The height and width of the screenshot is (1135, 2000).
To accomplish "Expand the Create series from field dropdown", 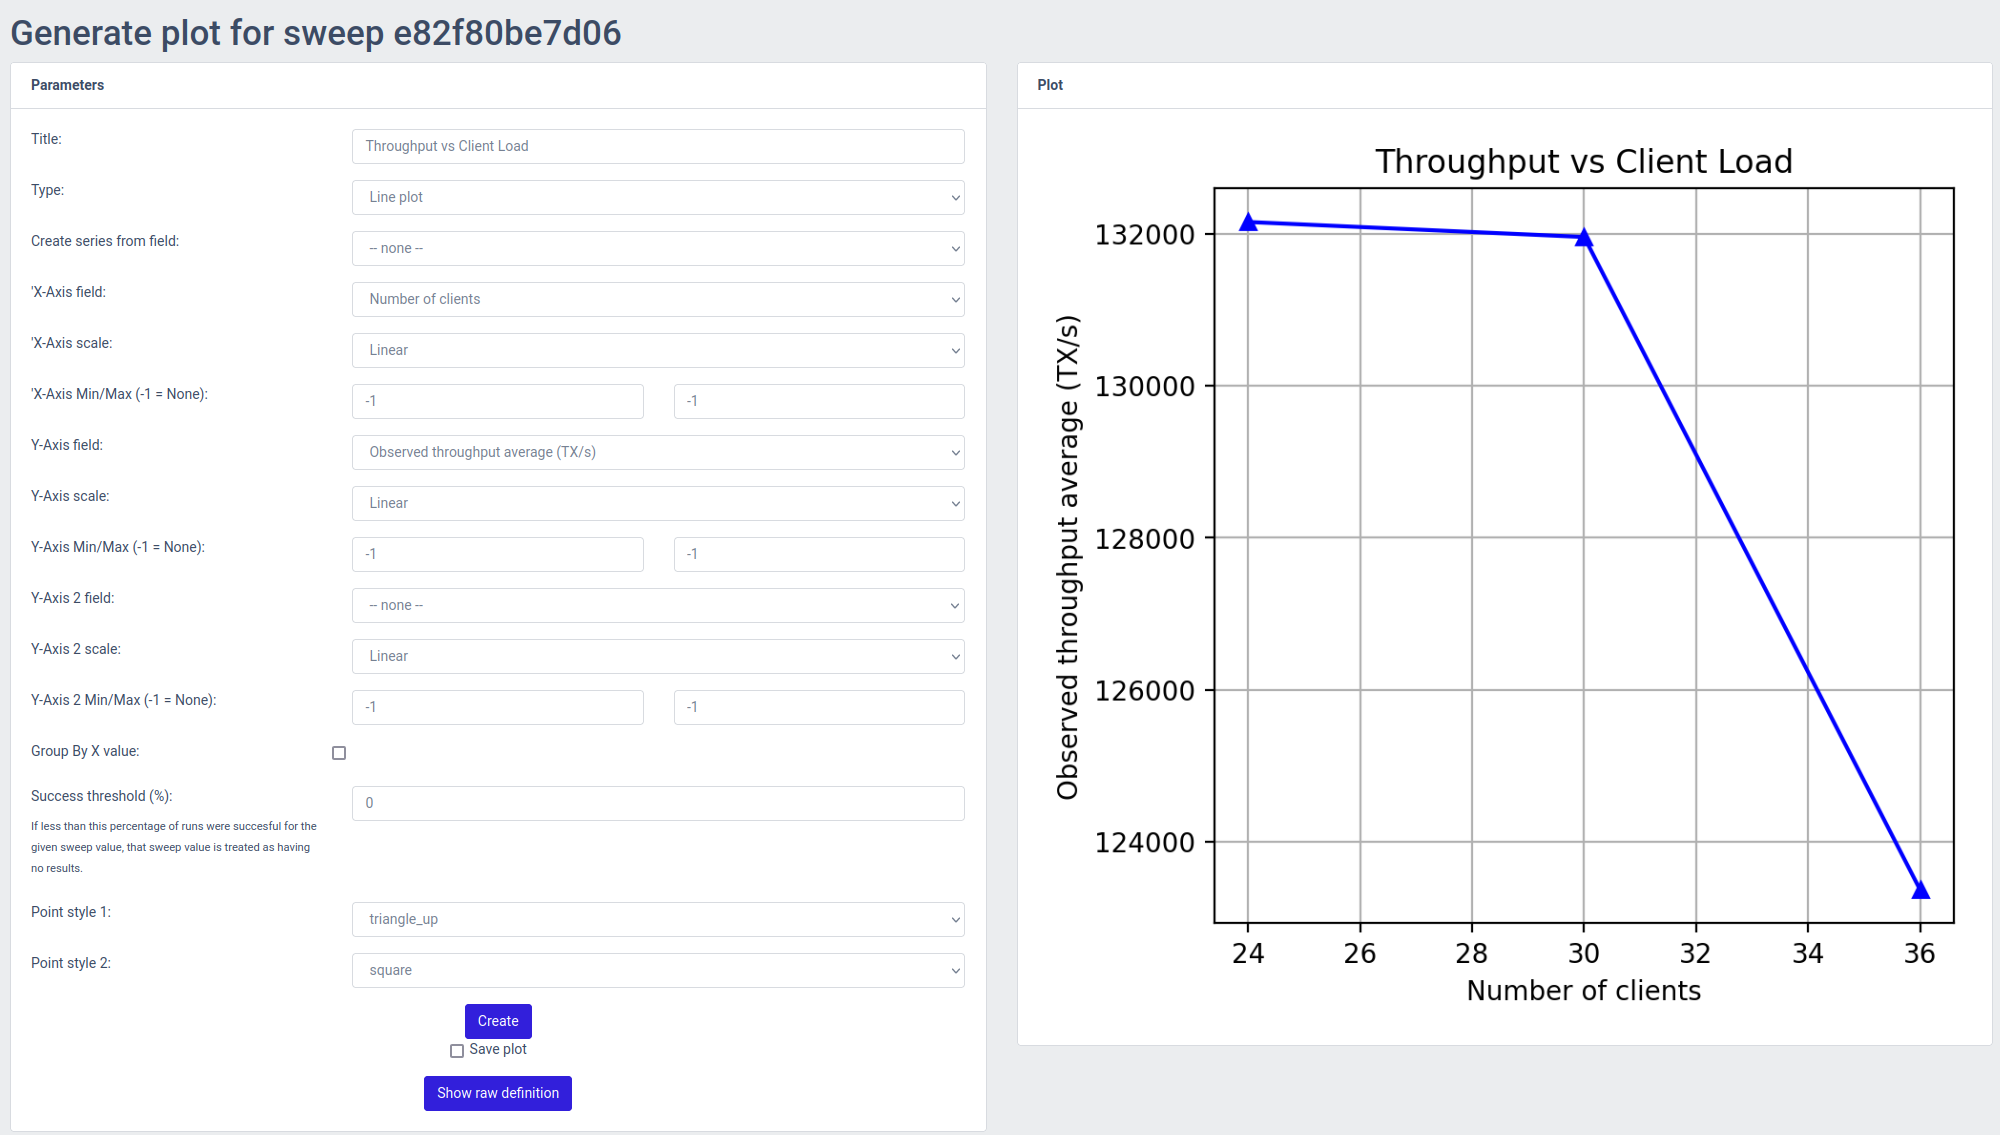I will 657,248.
